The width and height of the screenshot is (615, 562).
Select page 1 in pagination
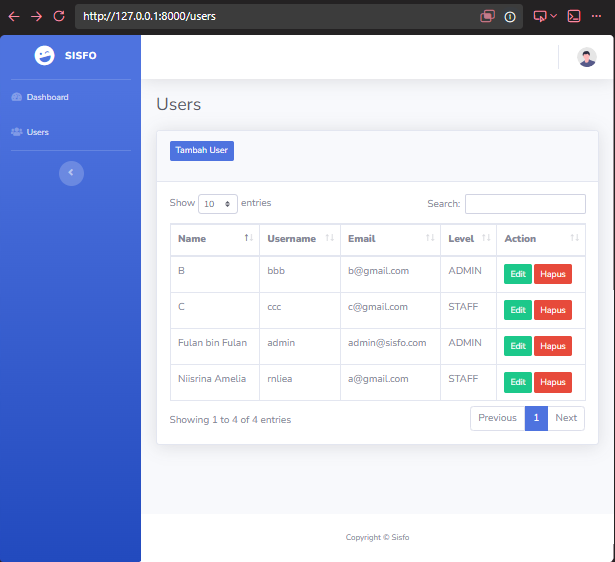[536, 418]
